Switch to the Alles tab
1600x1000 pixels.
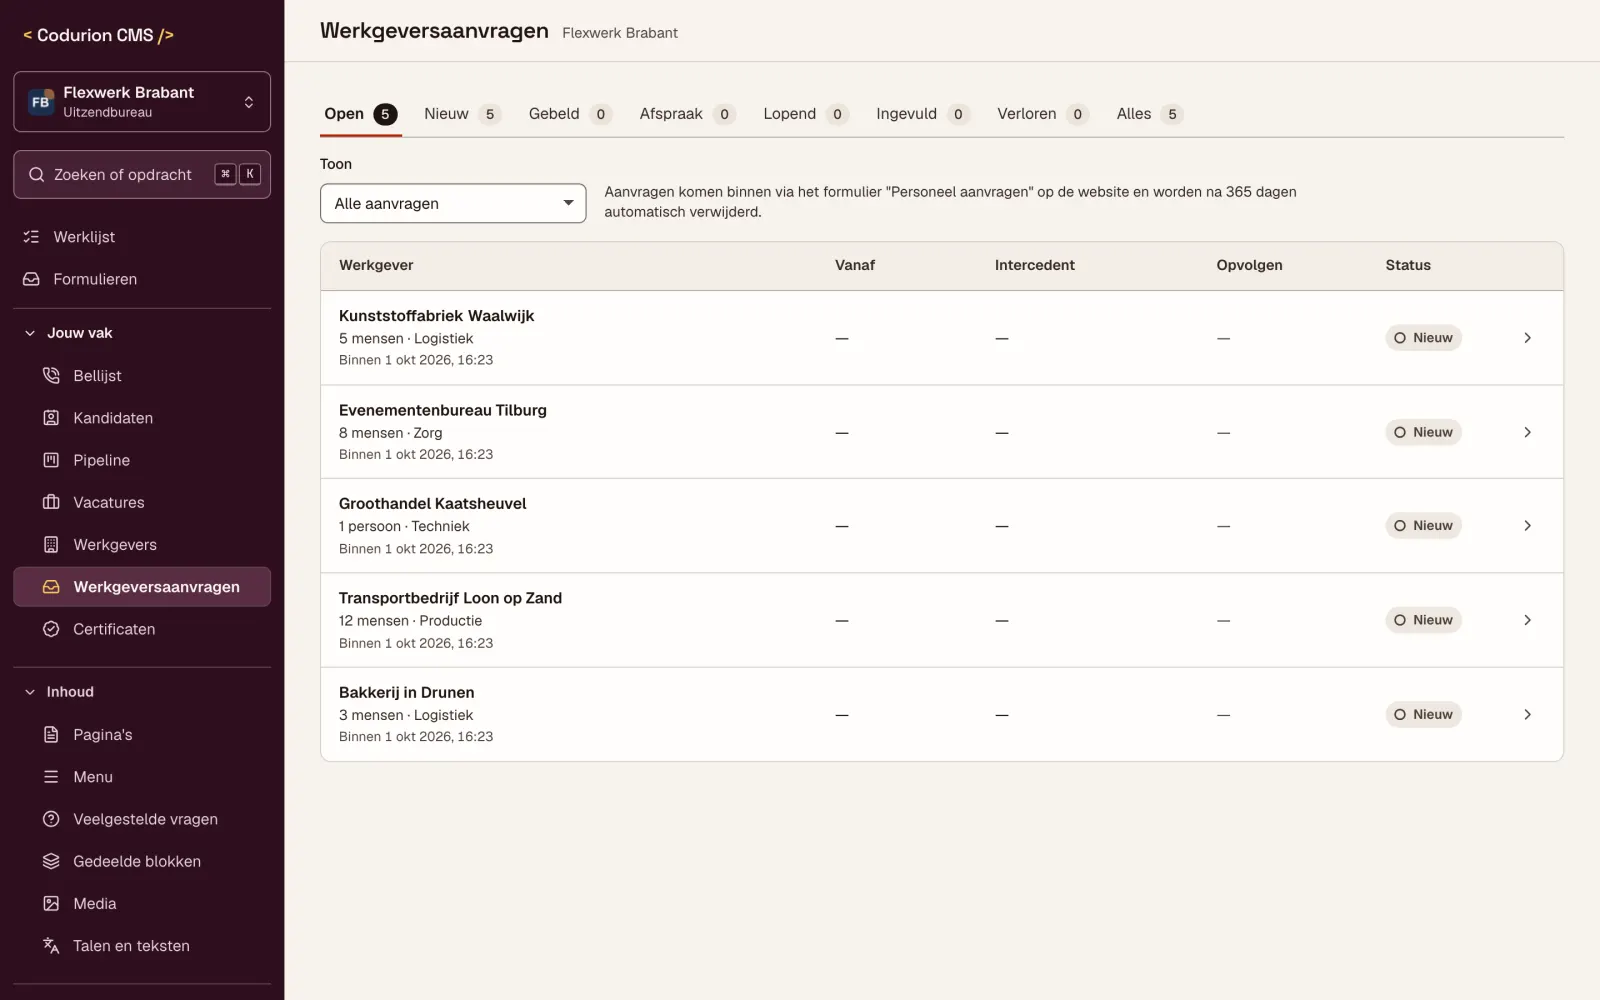tap(1150, 114)
